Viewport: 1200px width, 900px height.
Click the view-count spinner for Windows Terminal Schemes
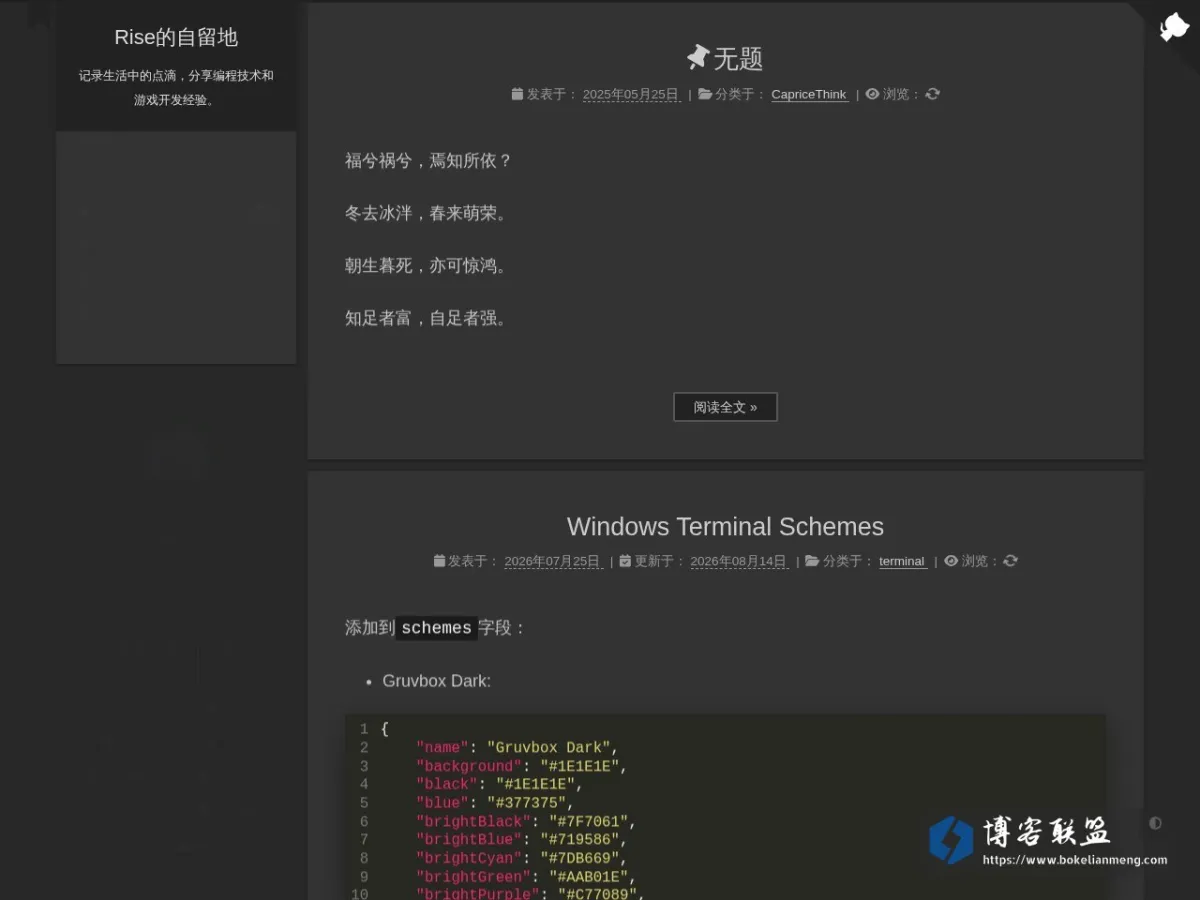pyautogui.click(x=1011, y=561)
